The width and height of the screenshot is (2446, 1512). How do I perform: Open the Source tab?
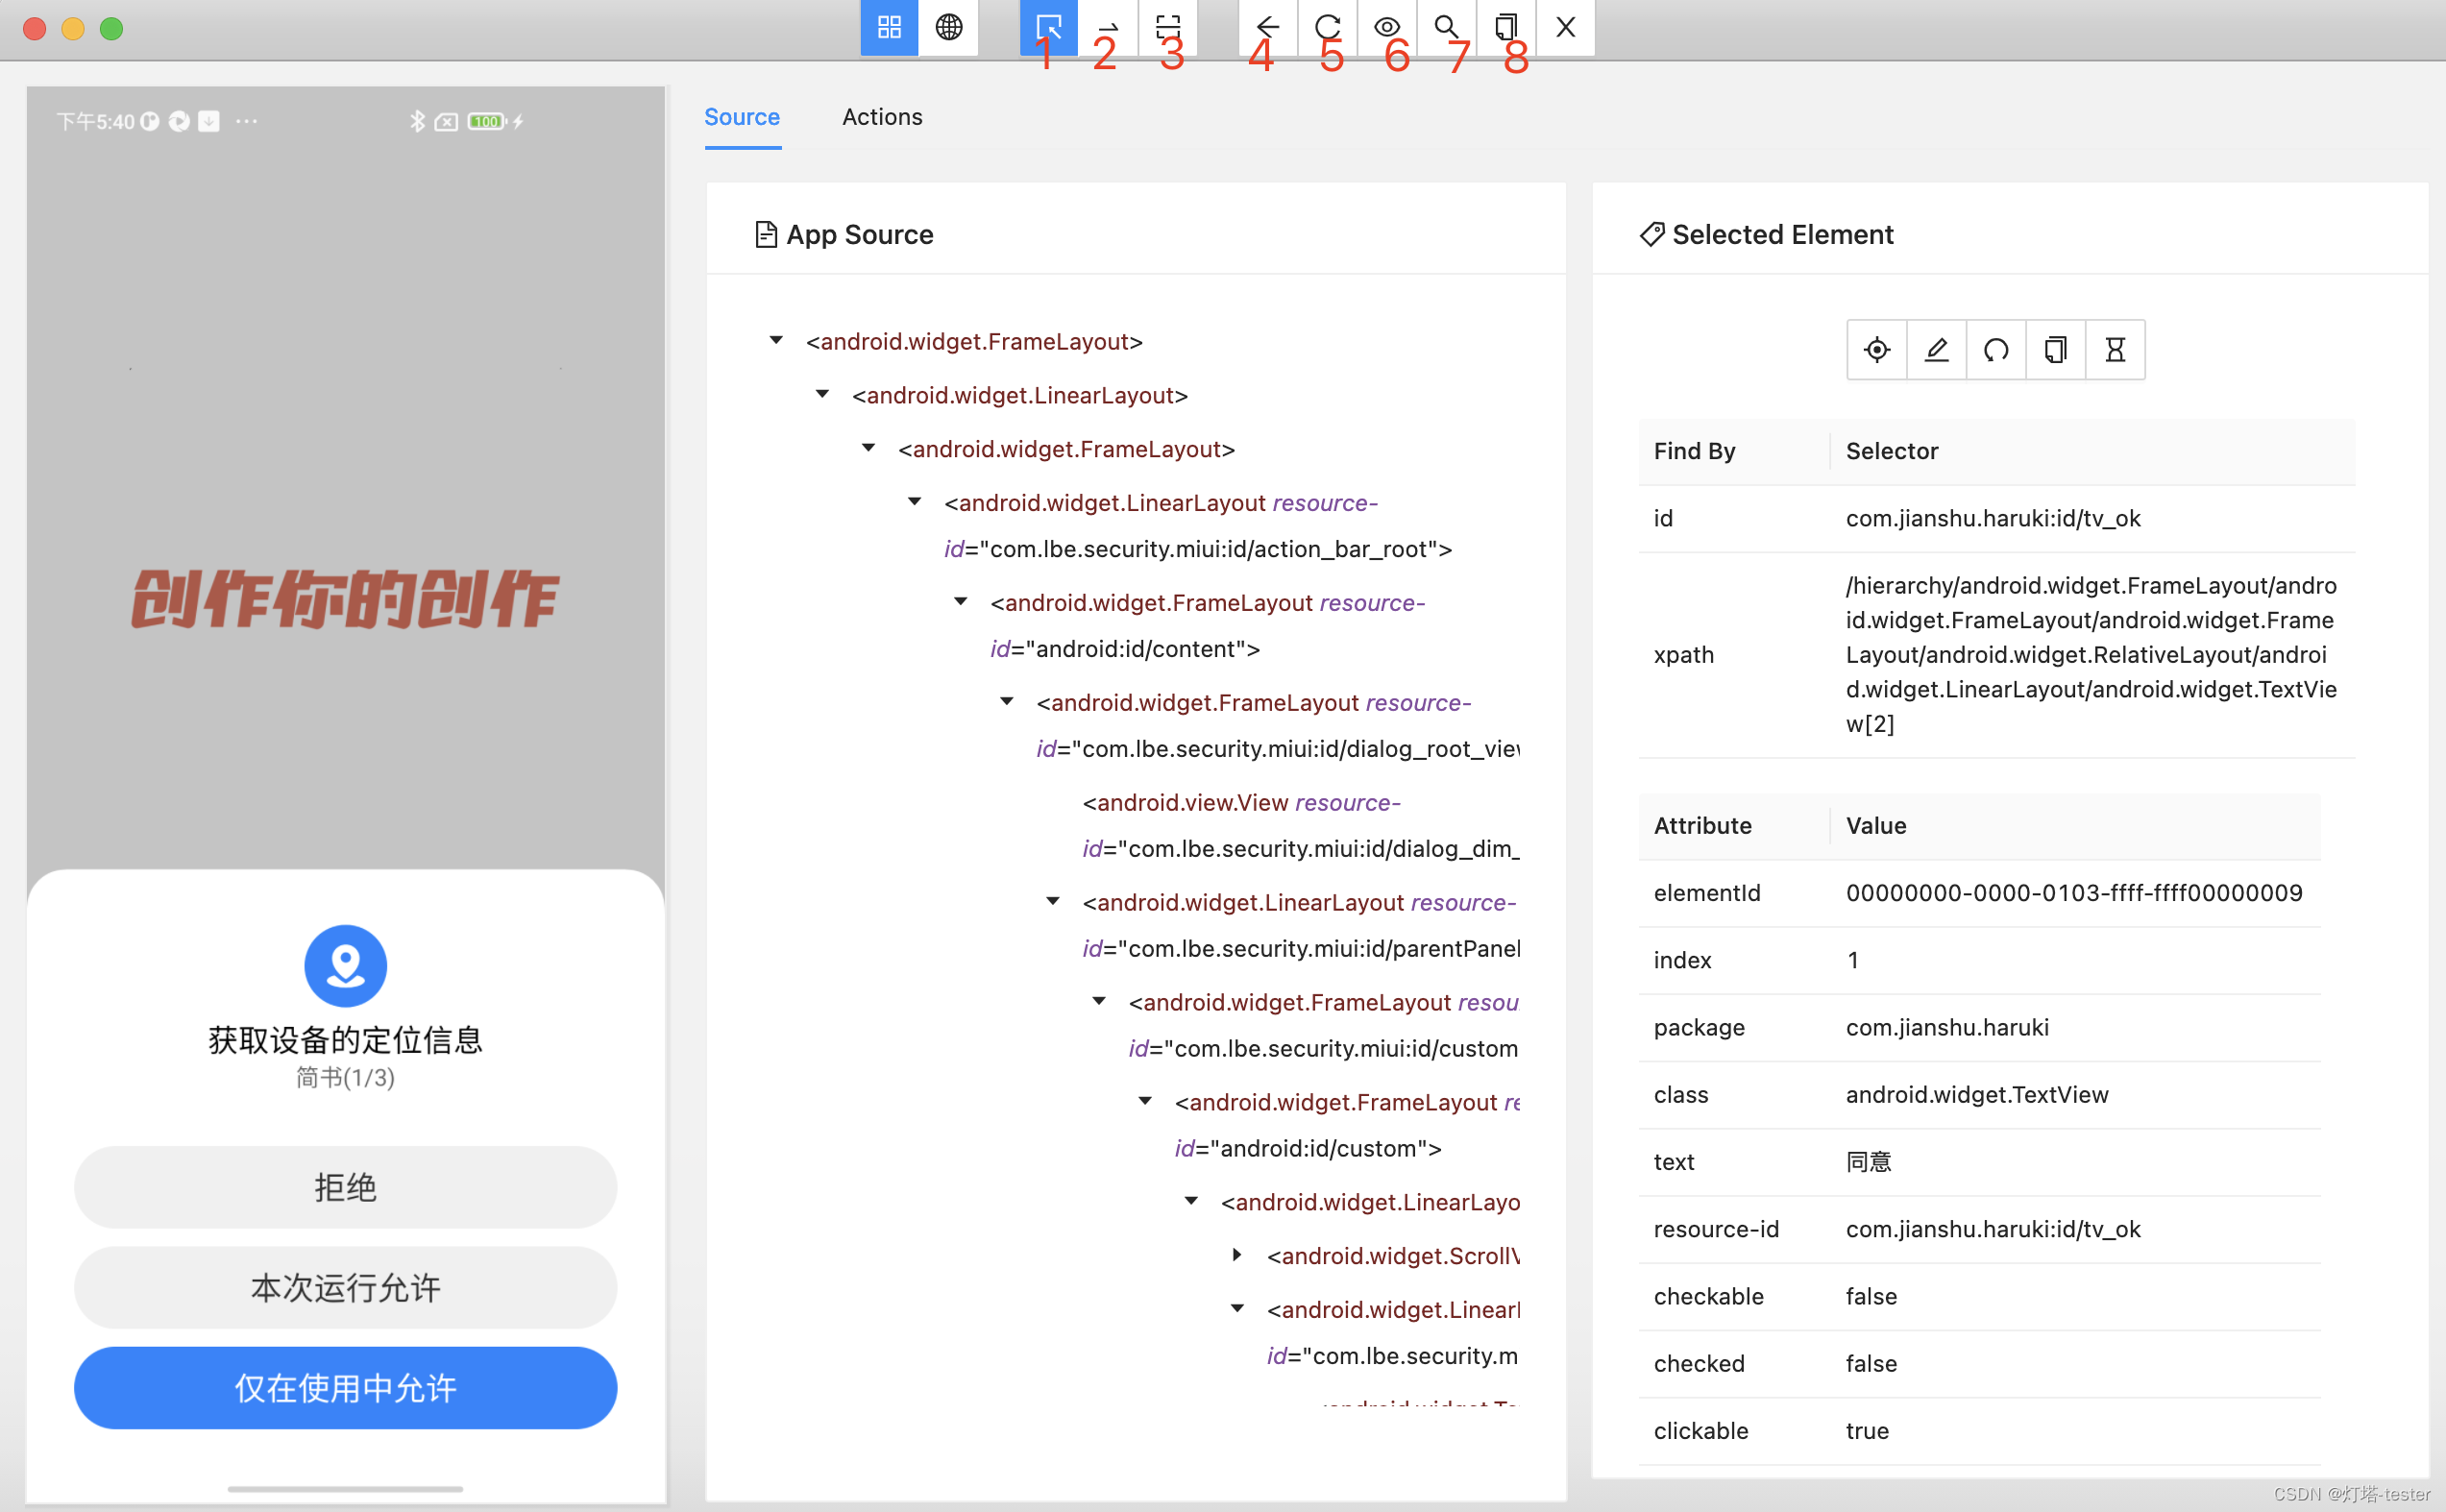click(x=741, y=117)
